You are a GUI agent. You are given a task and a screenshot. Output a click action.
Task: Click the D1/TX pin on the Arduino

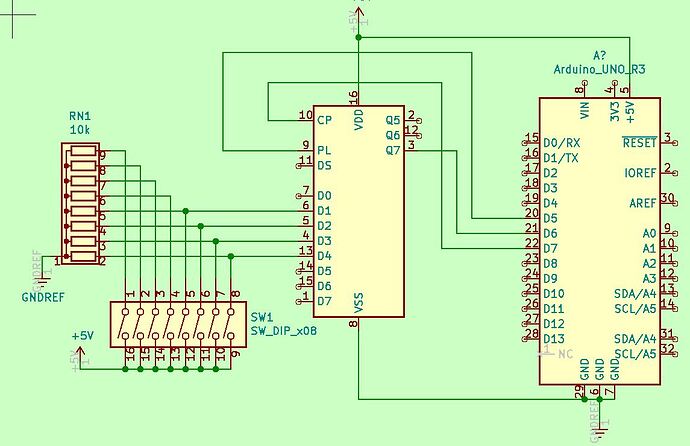pyautogui.click(x=561, y=158)
